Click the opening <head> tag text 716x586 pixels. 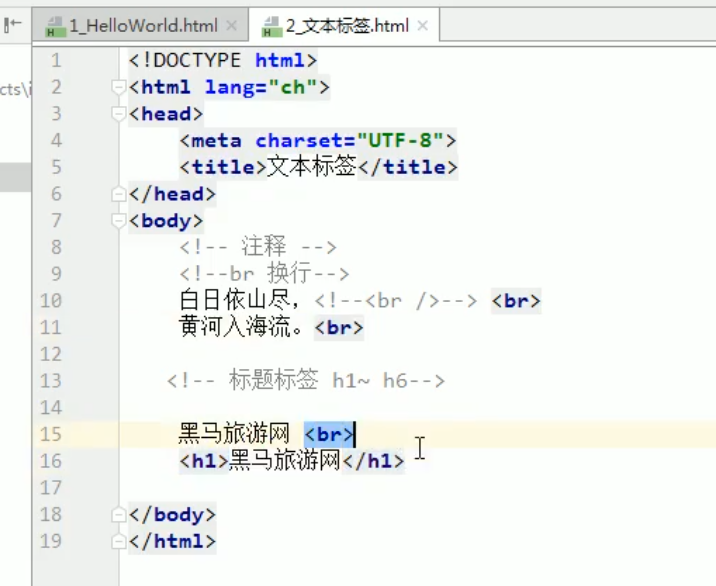(166, 114)
